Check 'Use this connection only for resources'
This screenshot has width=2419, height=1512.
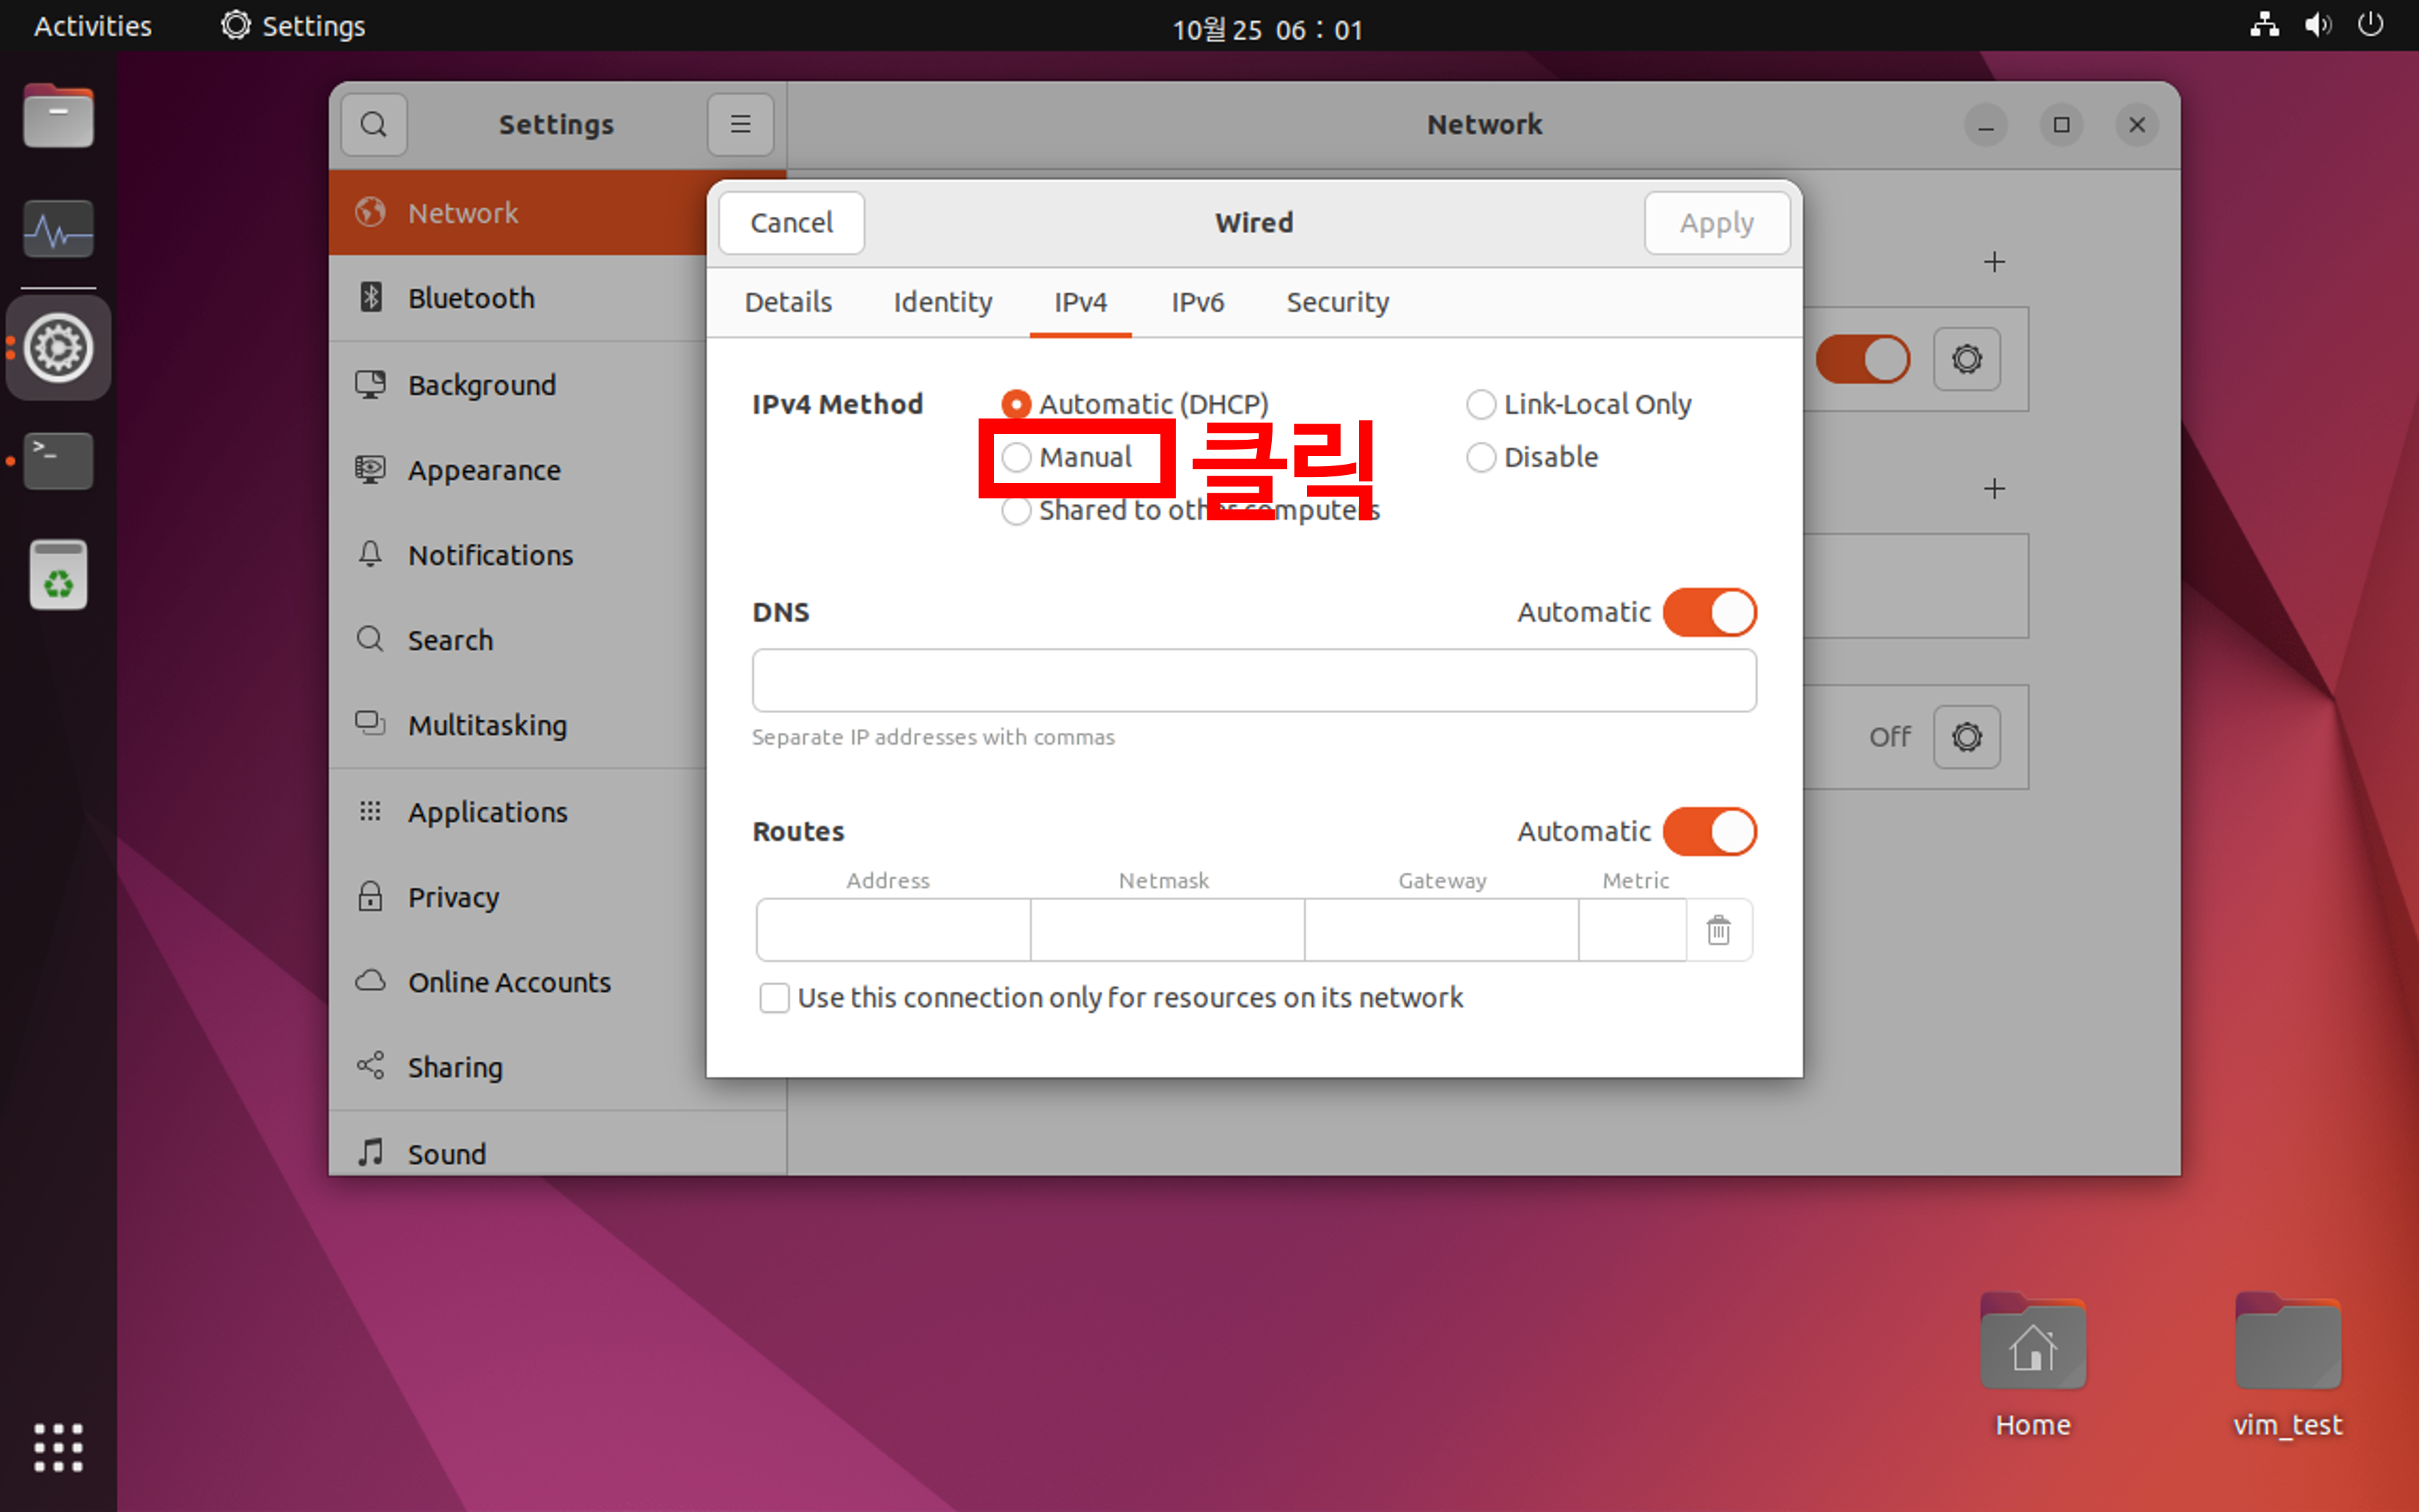click(774, 998)
